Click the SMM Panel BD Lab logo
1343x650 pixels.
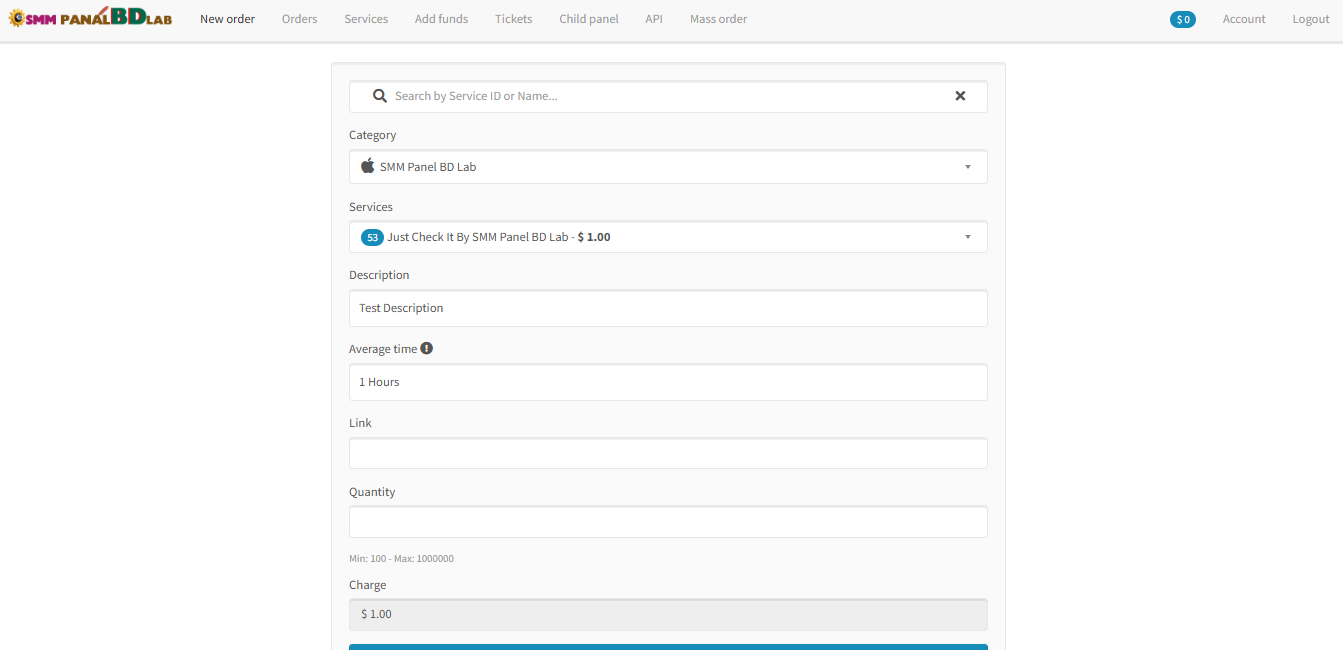click(x=90, y=18)
